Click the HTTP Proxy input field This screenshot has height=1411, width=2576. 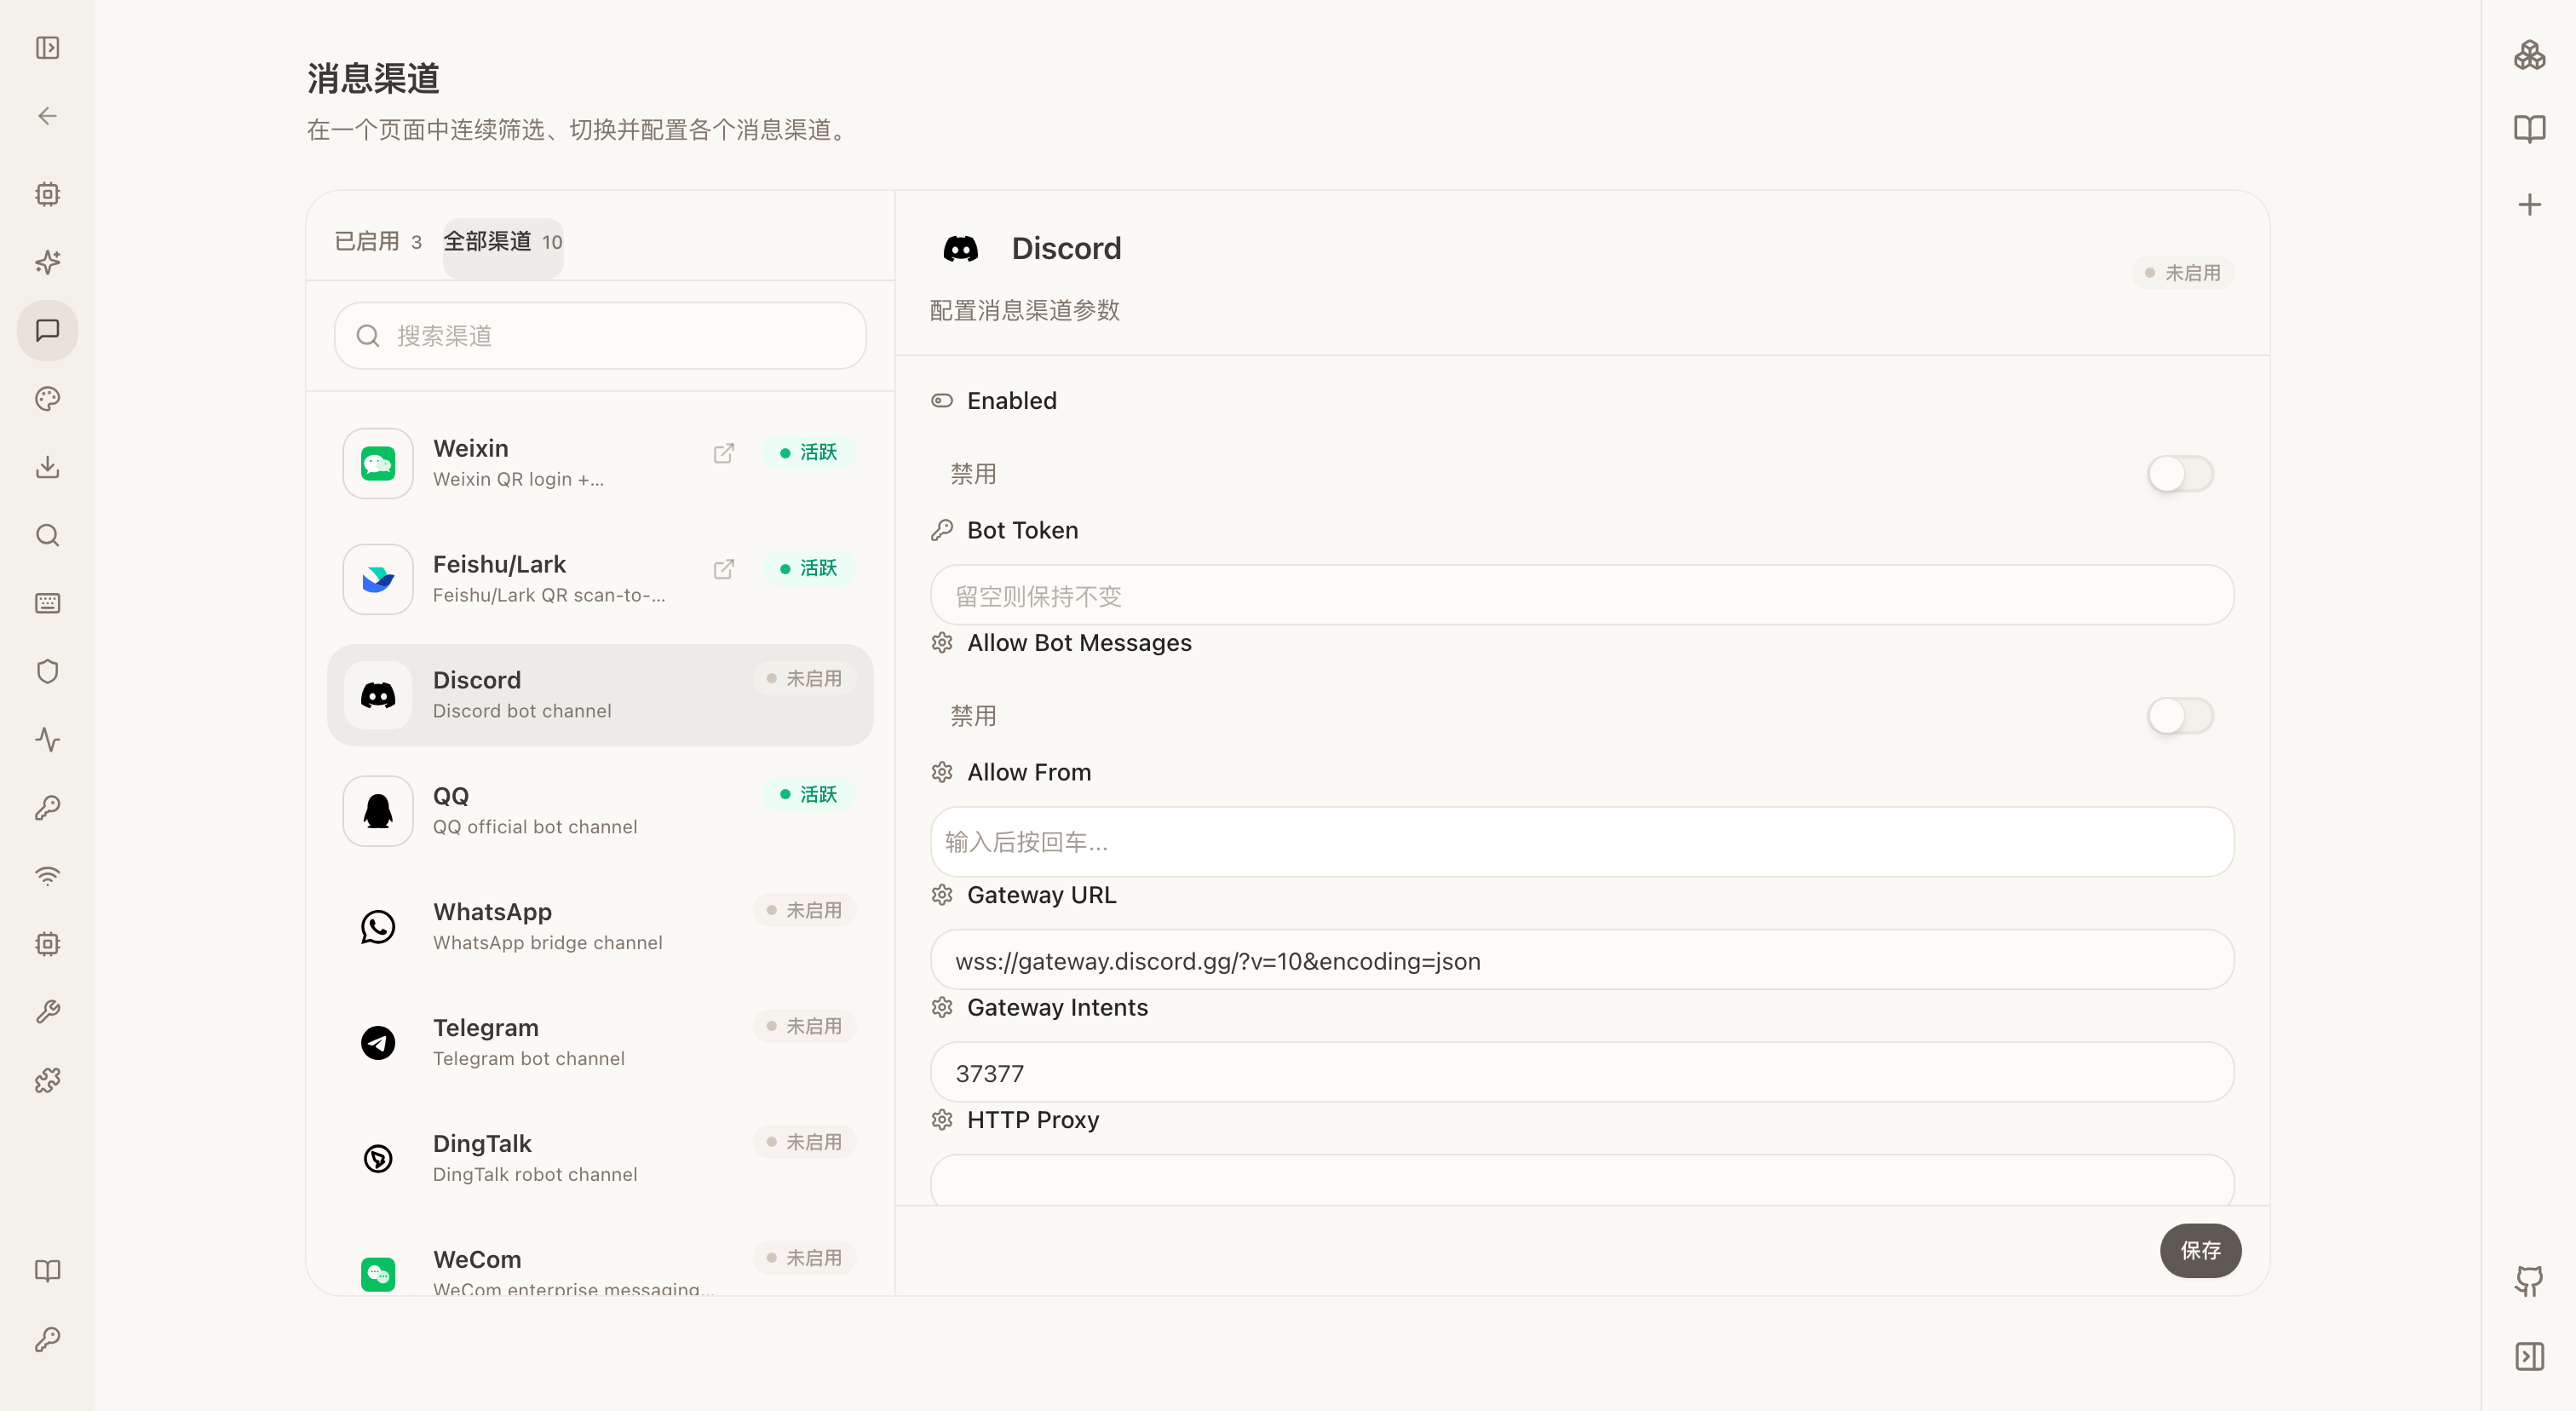[1582, 1180]
